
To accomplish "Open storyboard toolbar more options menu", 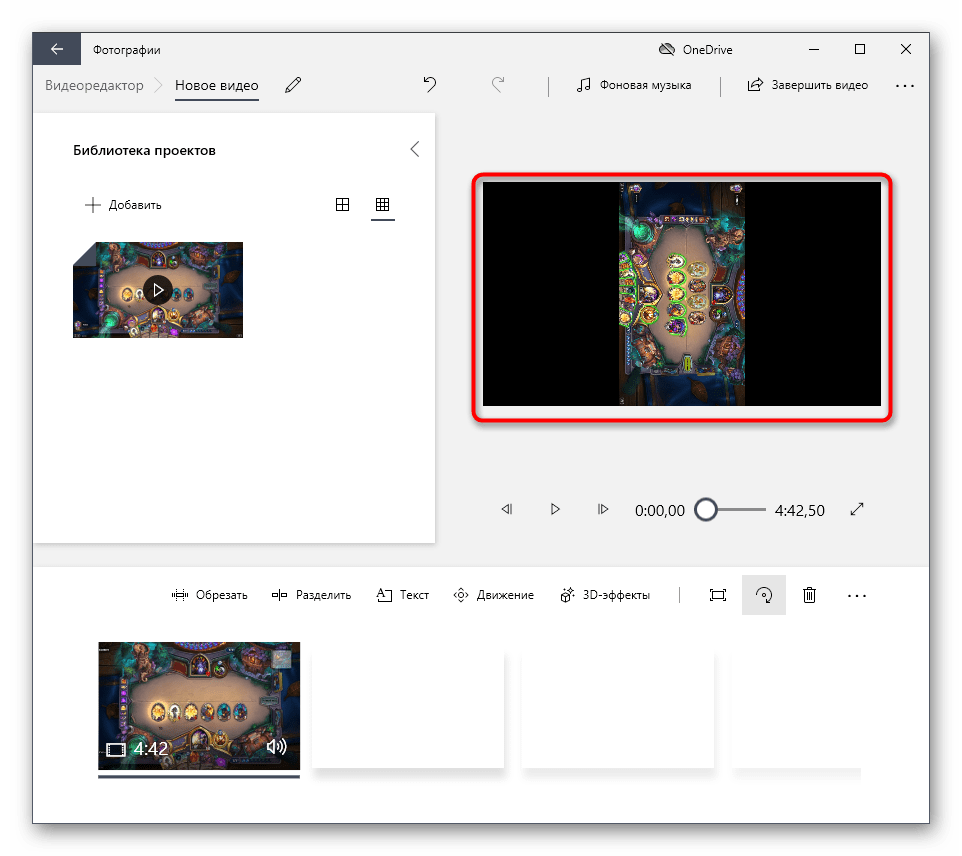I will point(857,595).
